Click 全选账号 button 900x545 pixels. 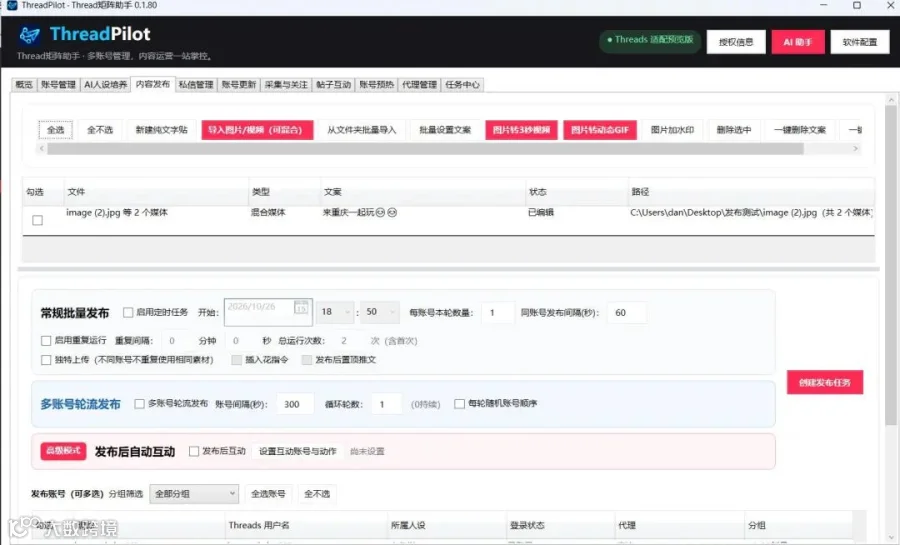pos(268,494)
